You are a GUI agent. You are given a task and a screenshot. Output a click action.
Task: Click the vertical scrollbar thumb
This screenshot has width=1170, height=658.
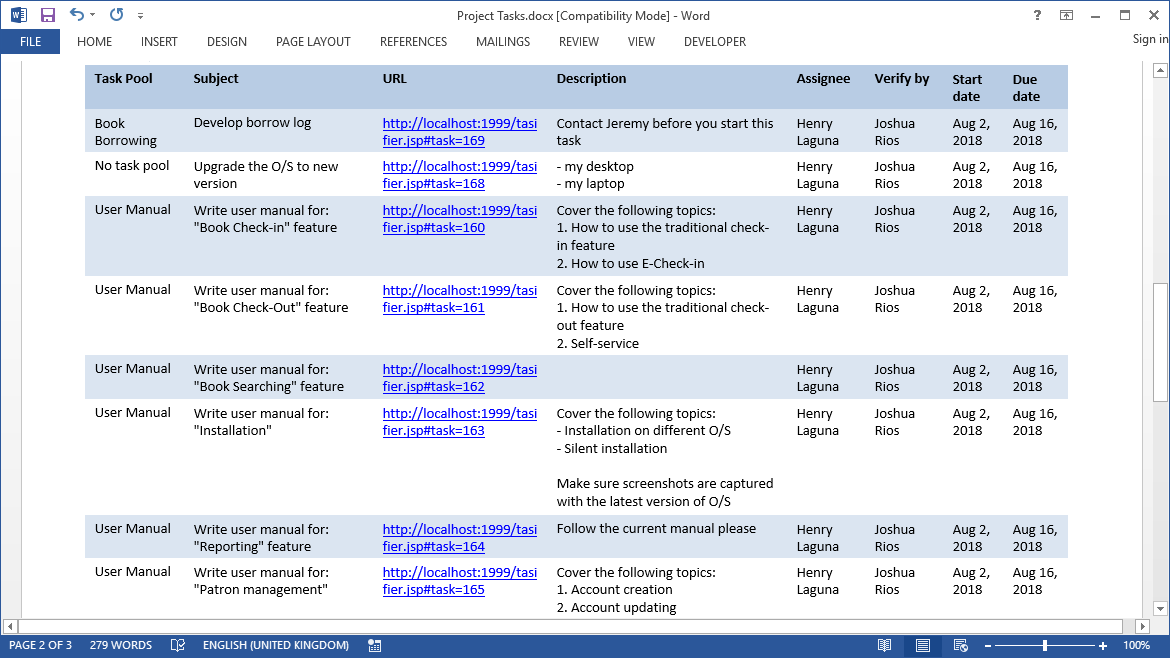(1160, 343)
